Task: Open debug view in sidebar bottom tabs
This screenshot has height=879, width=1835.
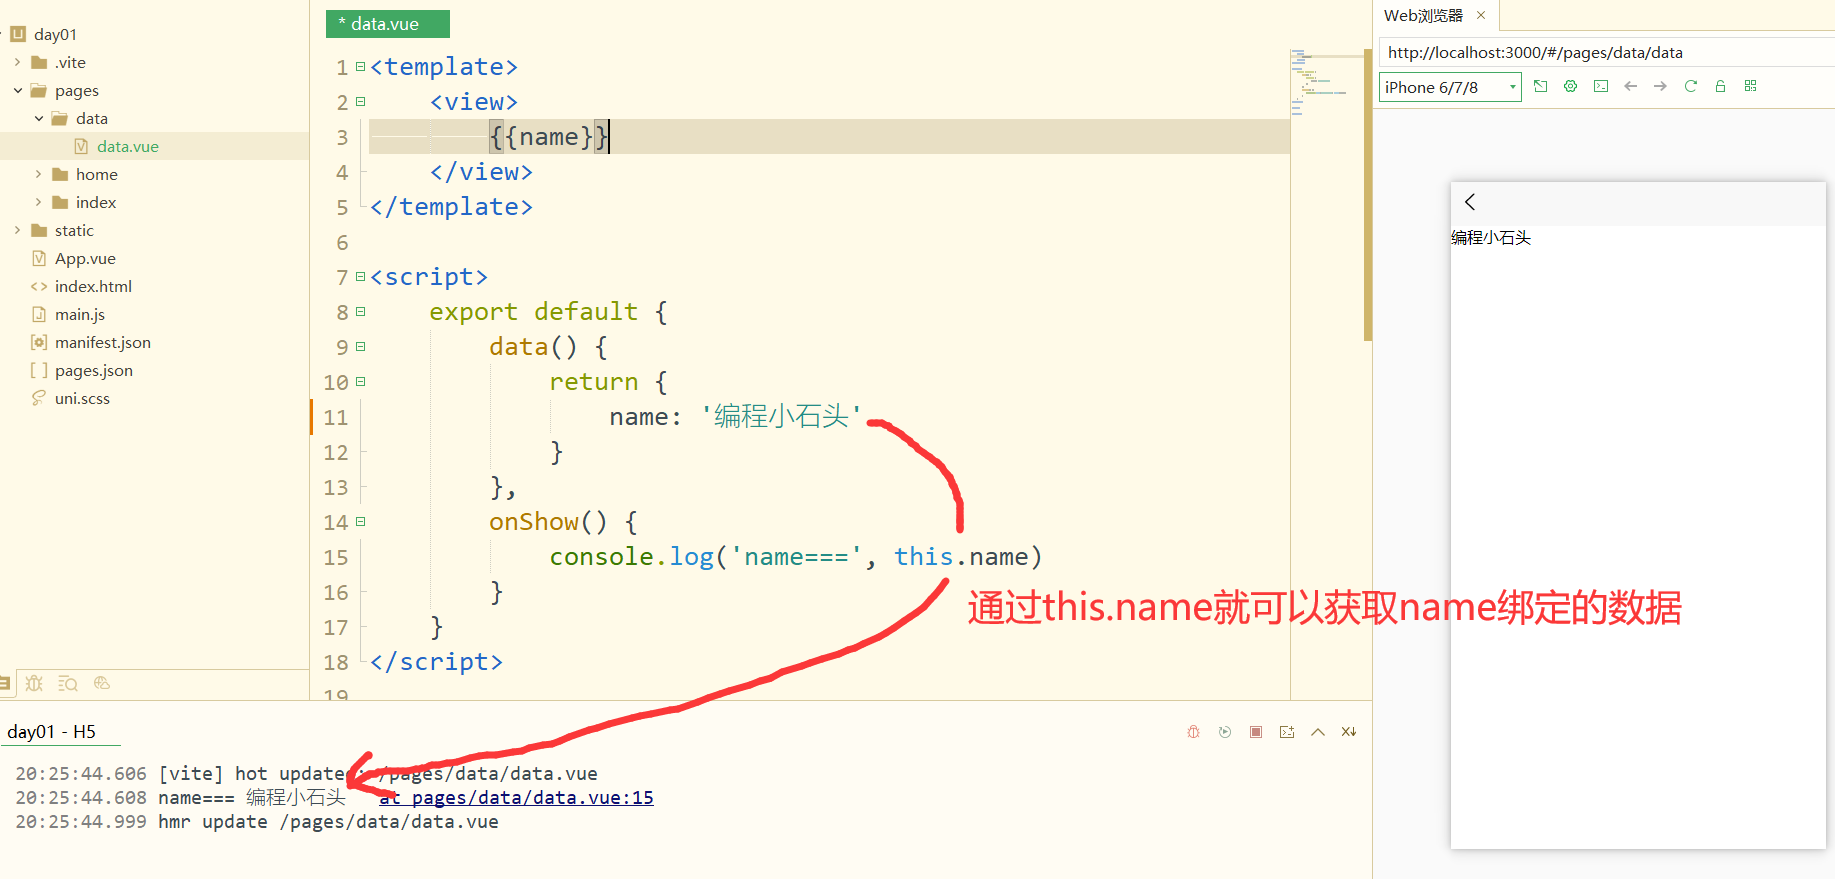Action: coord(35,683)
